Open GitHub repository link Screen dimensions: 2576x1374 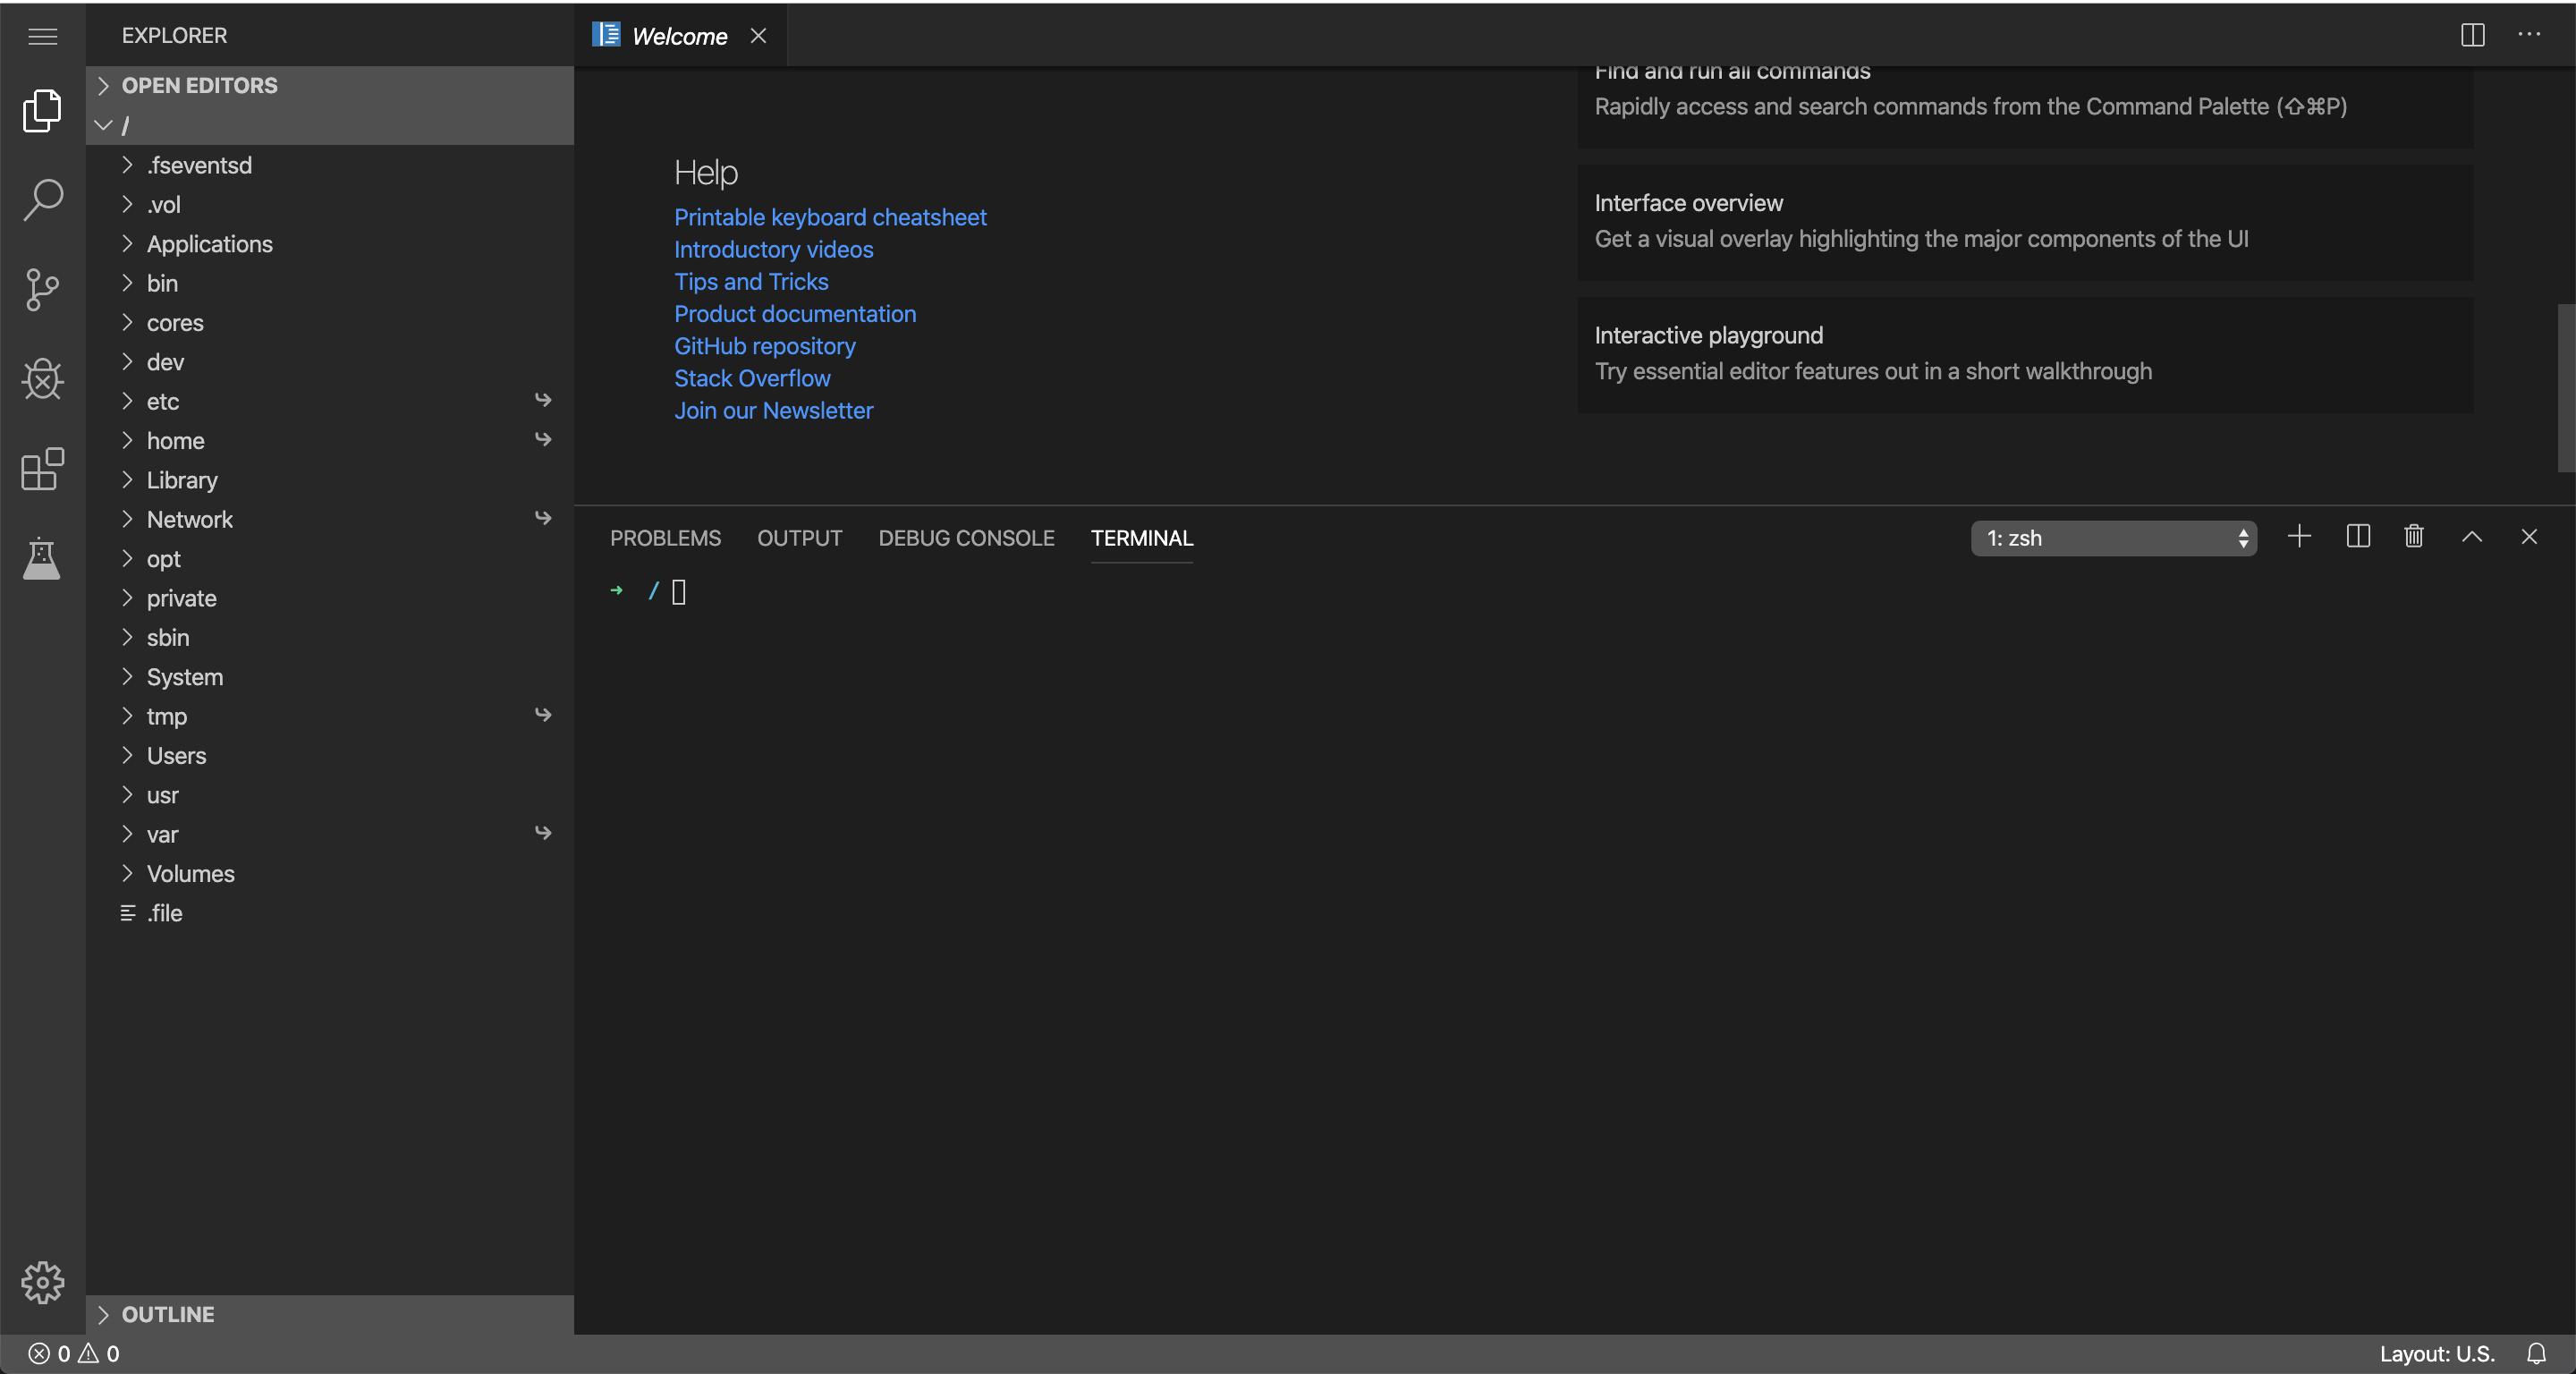[x=765, y=346]
